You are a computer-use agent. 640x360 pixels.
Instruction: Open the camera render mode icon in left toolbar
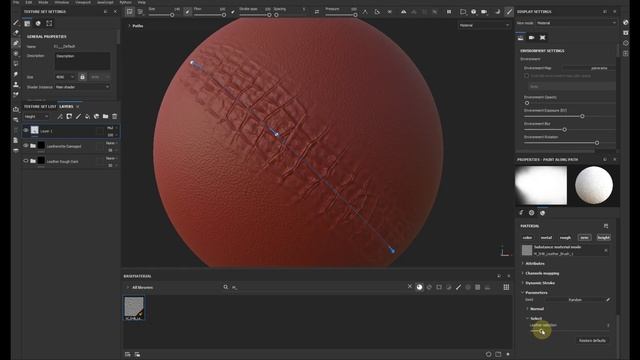tap(16, 109)
